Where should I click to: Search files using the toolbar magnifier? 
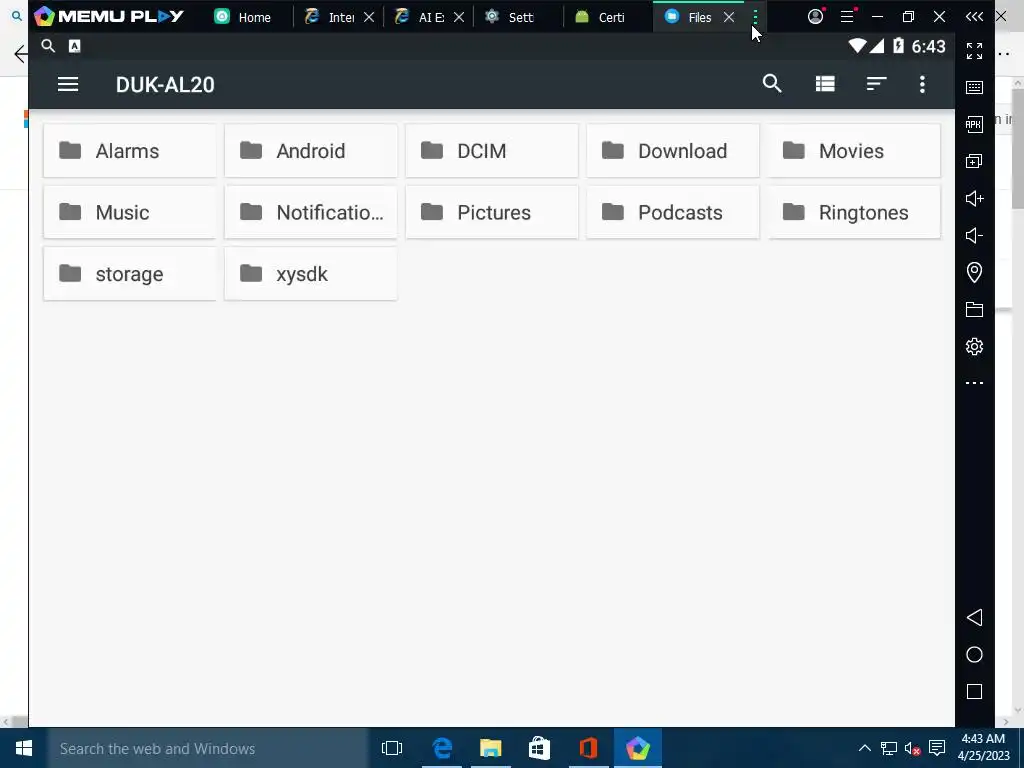click(x=772, y=84)
